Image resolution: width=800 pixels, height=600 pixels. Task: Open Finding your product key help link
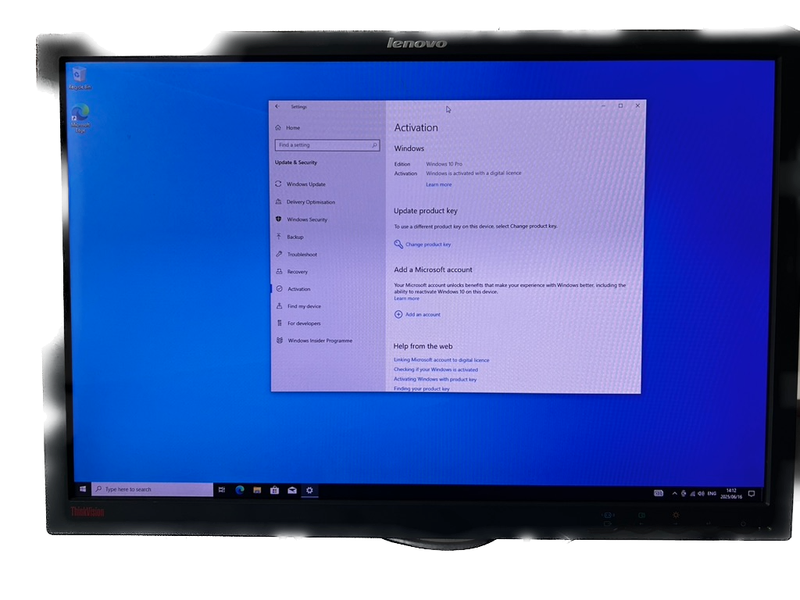(421, 389)
